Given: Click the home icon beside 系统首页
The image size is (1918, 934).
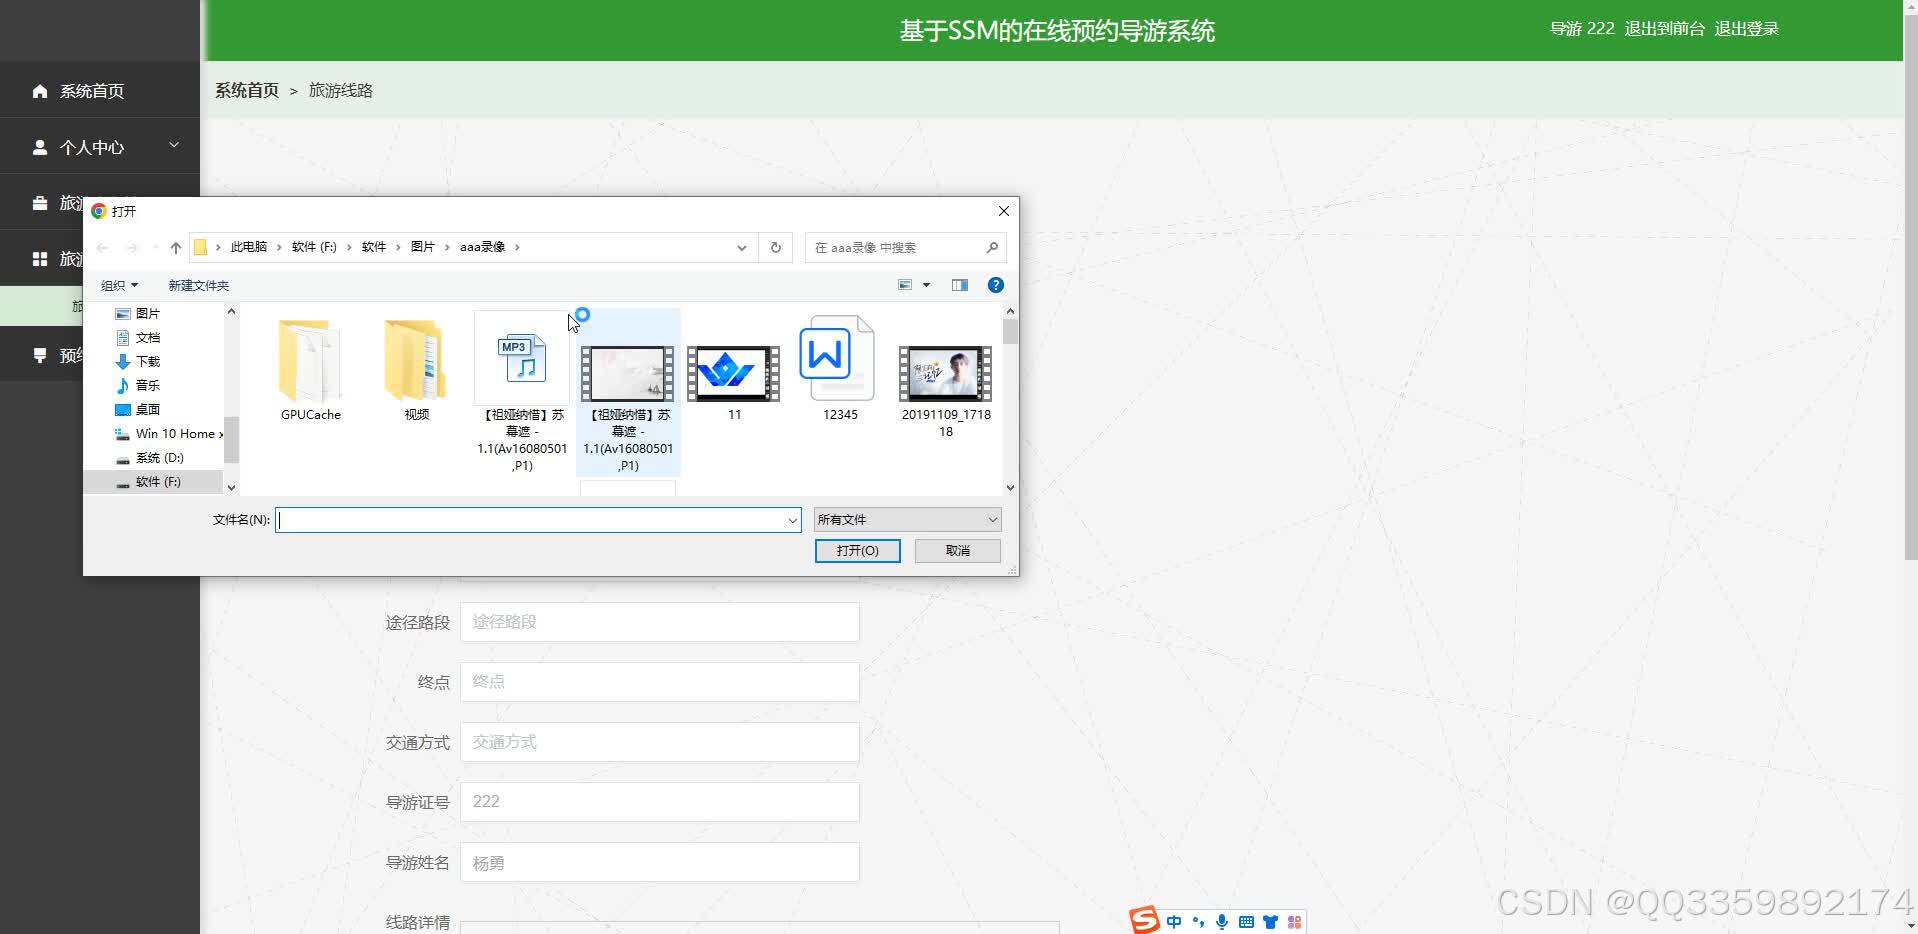Looking at the screenshot, I should tap(40, 91).
